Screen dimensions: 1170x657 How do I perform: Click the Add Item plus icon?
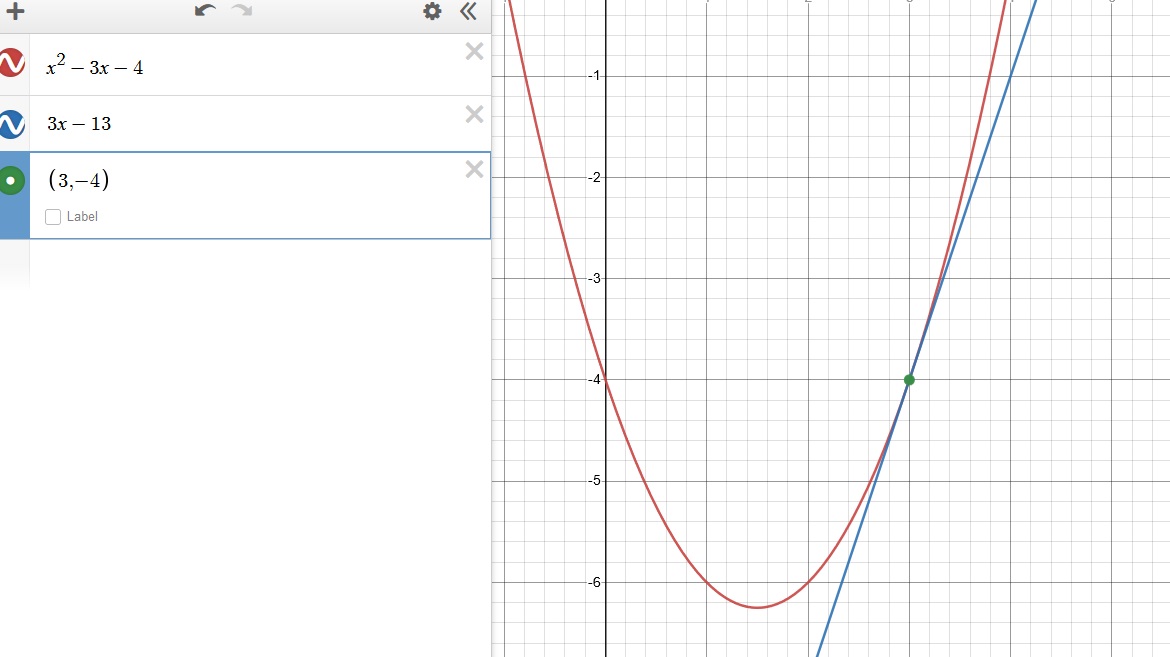pyautogui.click(x=15, y=12)
